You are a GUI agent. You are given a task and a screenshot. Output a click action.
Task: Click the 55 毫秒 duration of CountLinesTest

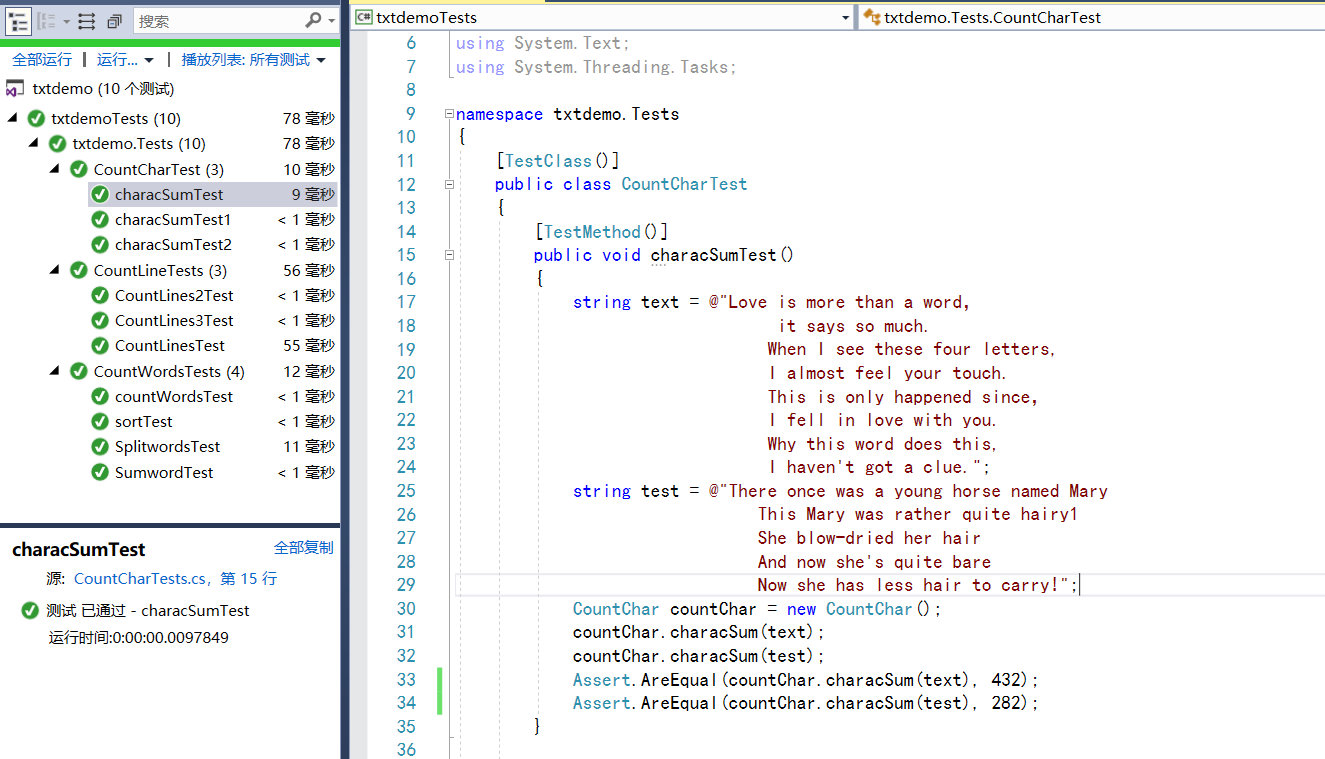309,346
